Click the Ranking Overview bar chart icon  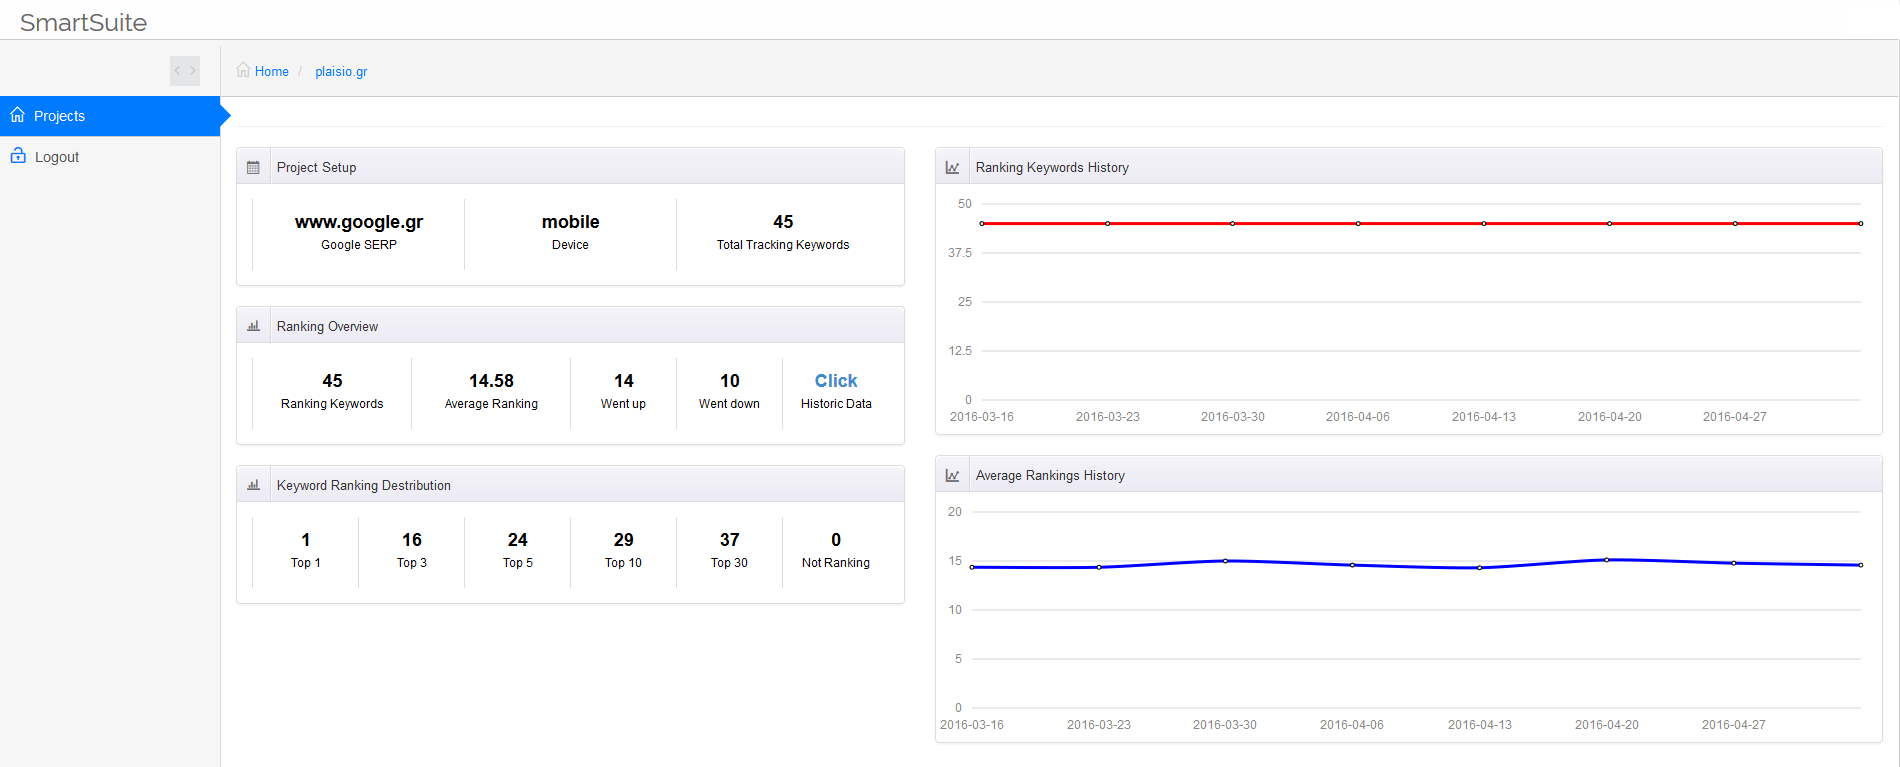(x=253, y=326)
